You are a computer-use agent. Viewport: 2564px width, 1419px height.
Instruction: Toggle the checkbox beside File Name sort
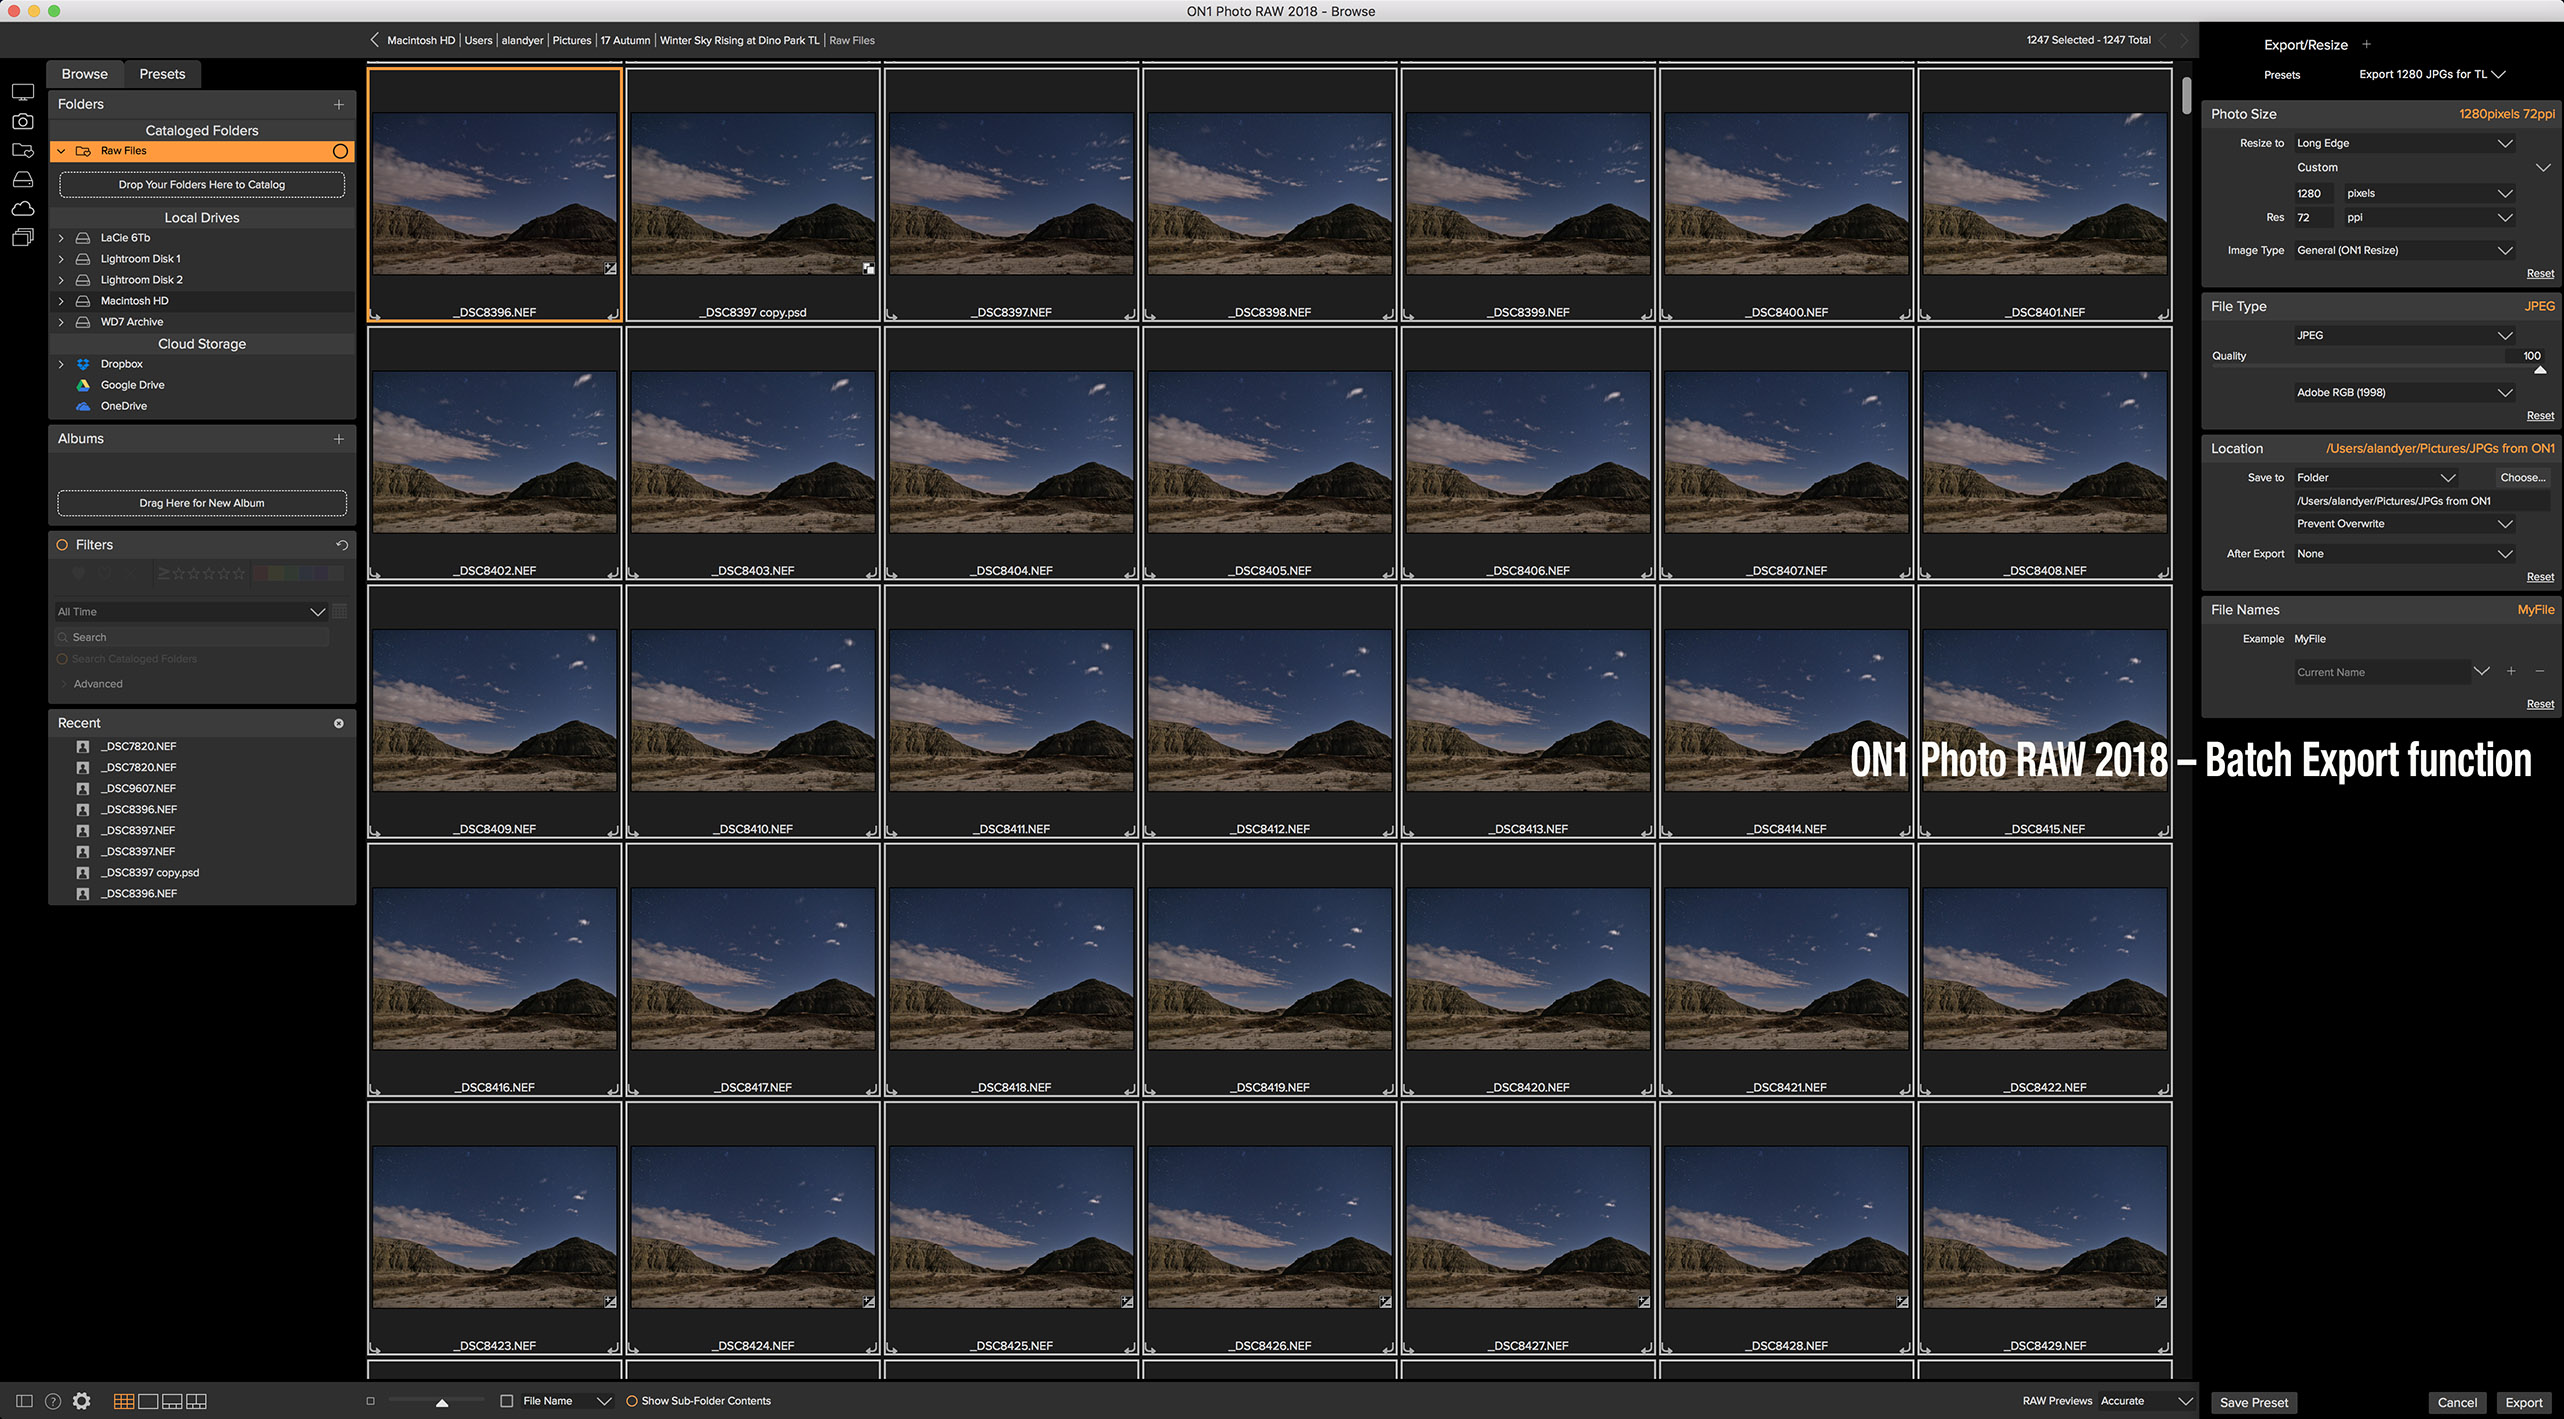click(x=507, y=1401)
